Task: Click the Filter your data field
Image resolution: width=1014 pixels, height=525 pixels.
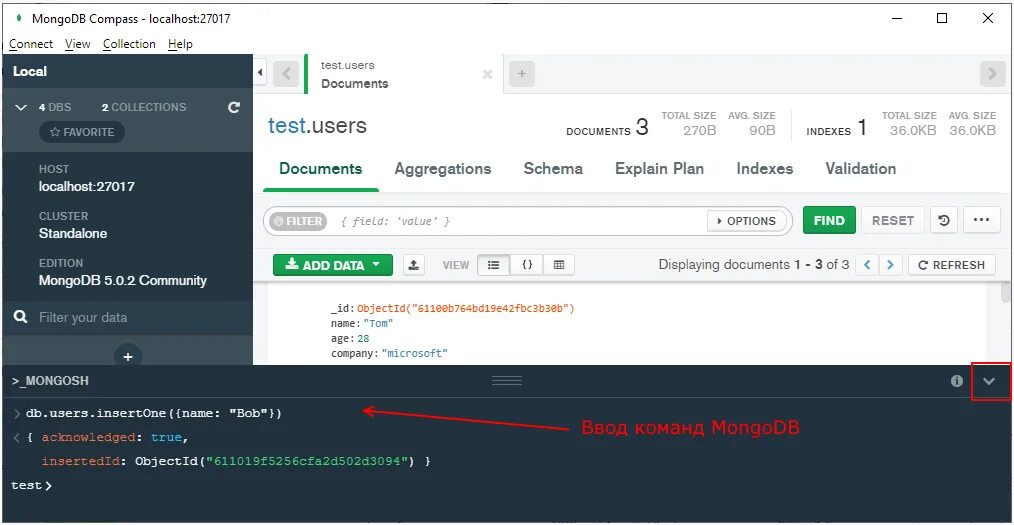Action: [x=129, y=317]
